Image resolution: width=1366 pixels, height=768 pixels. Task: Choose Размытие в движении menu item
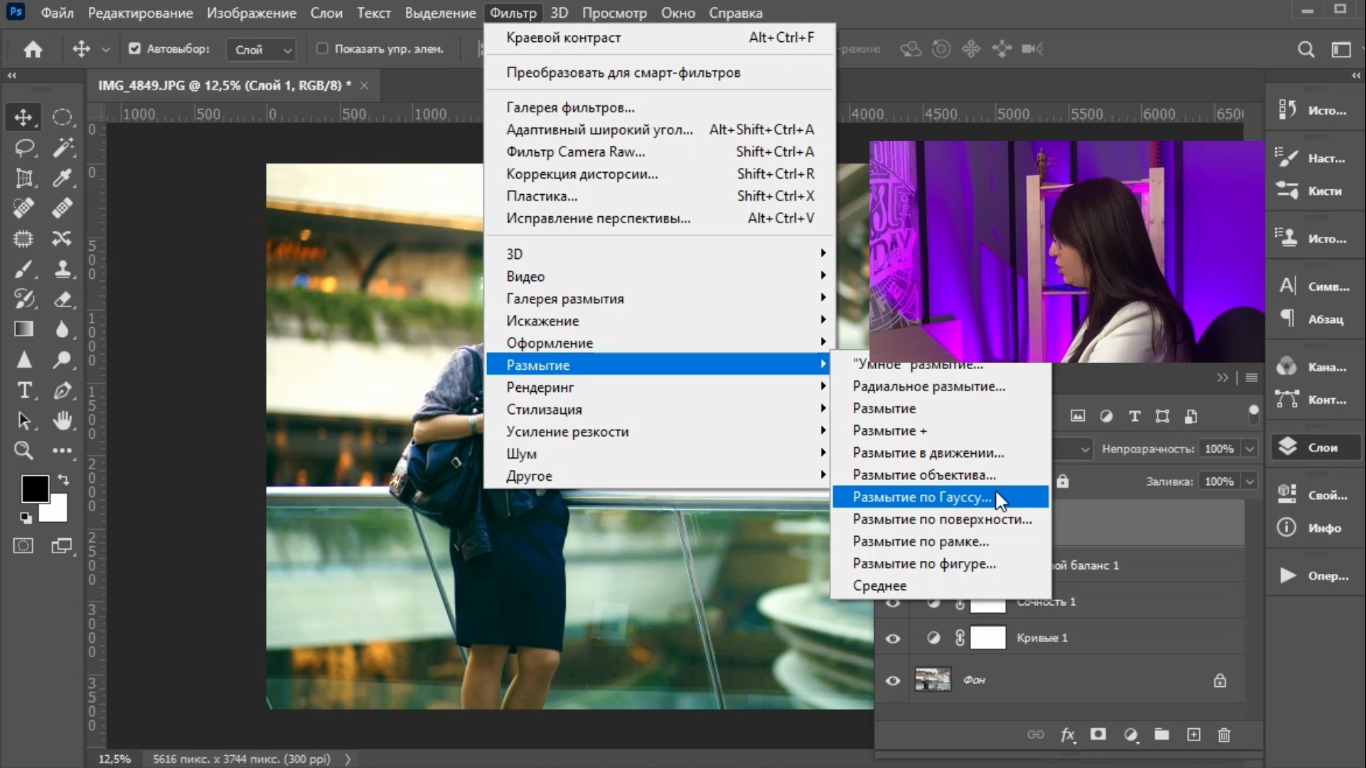pos(940,453)
